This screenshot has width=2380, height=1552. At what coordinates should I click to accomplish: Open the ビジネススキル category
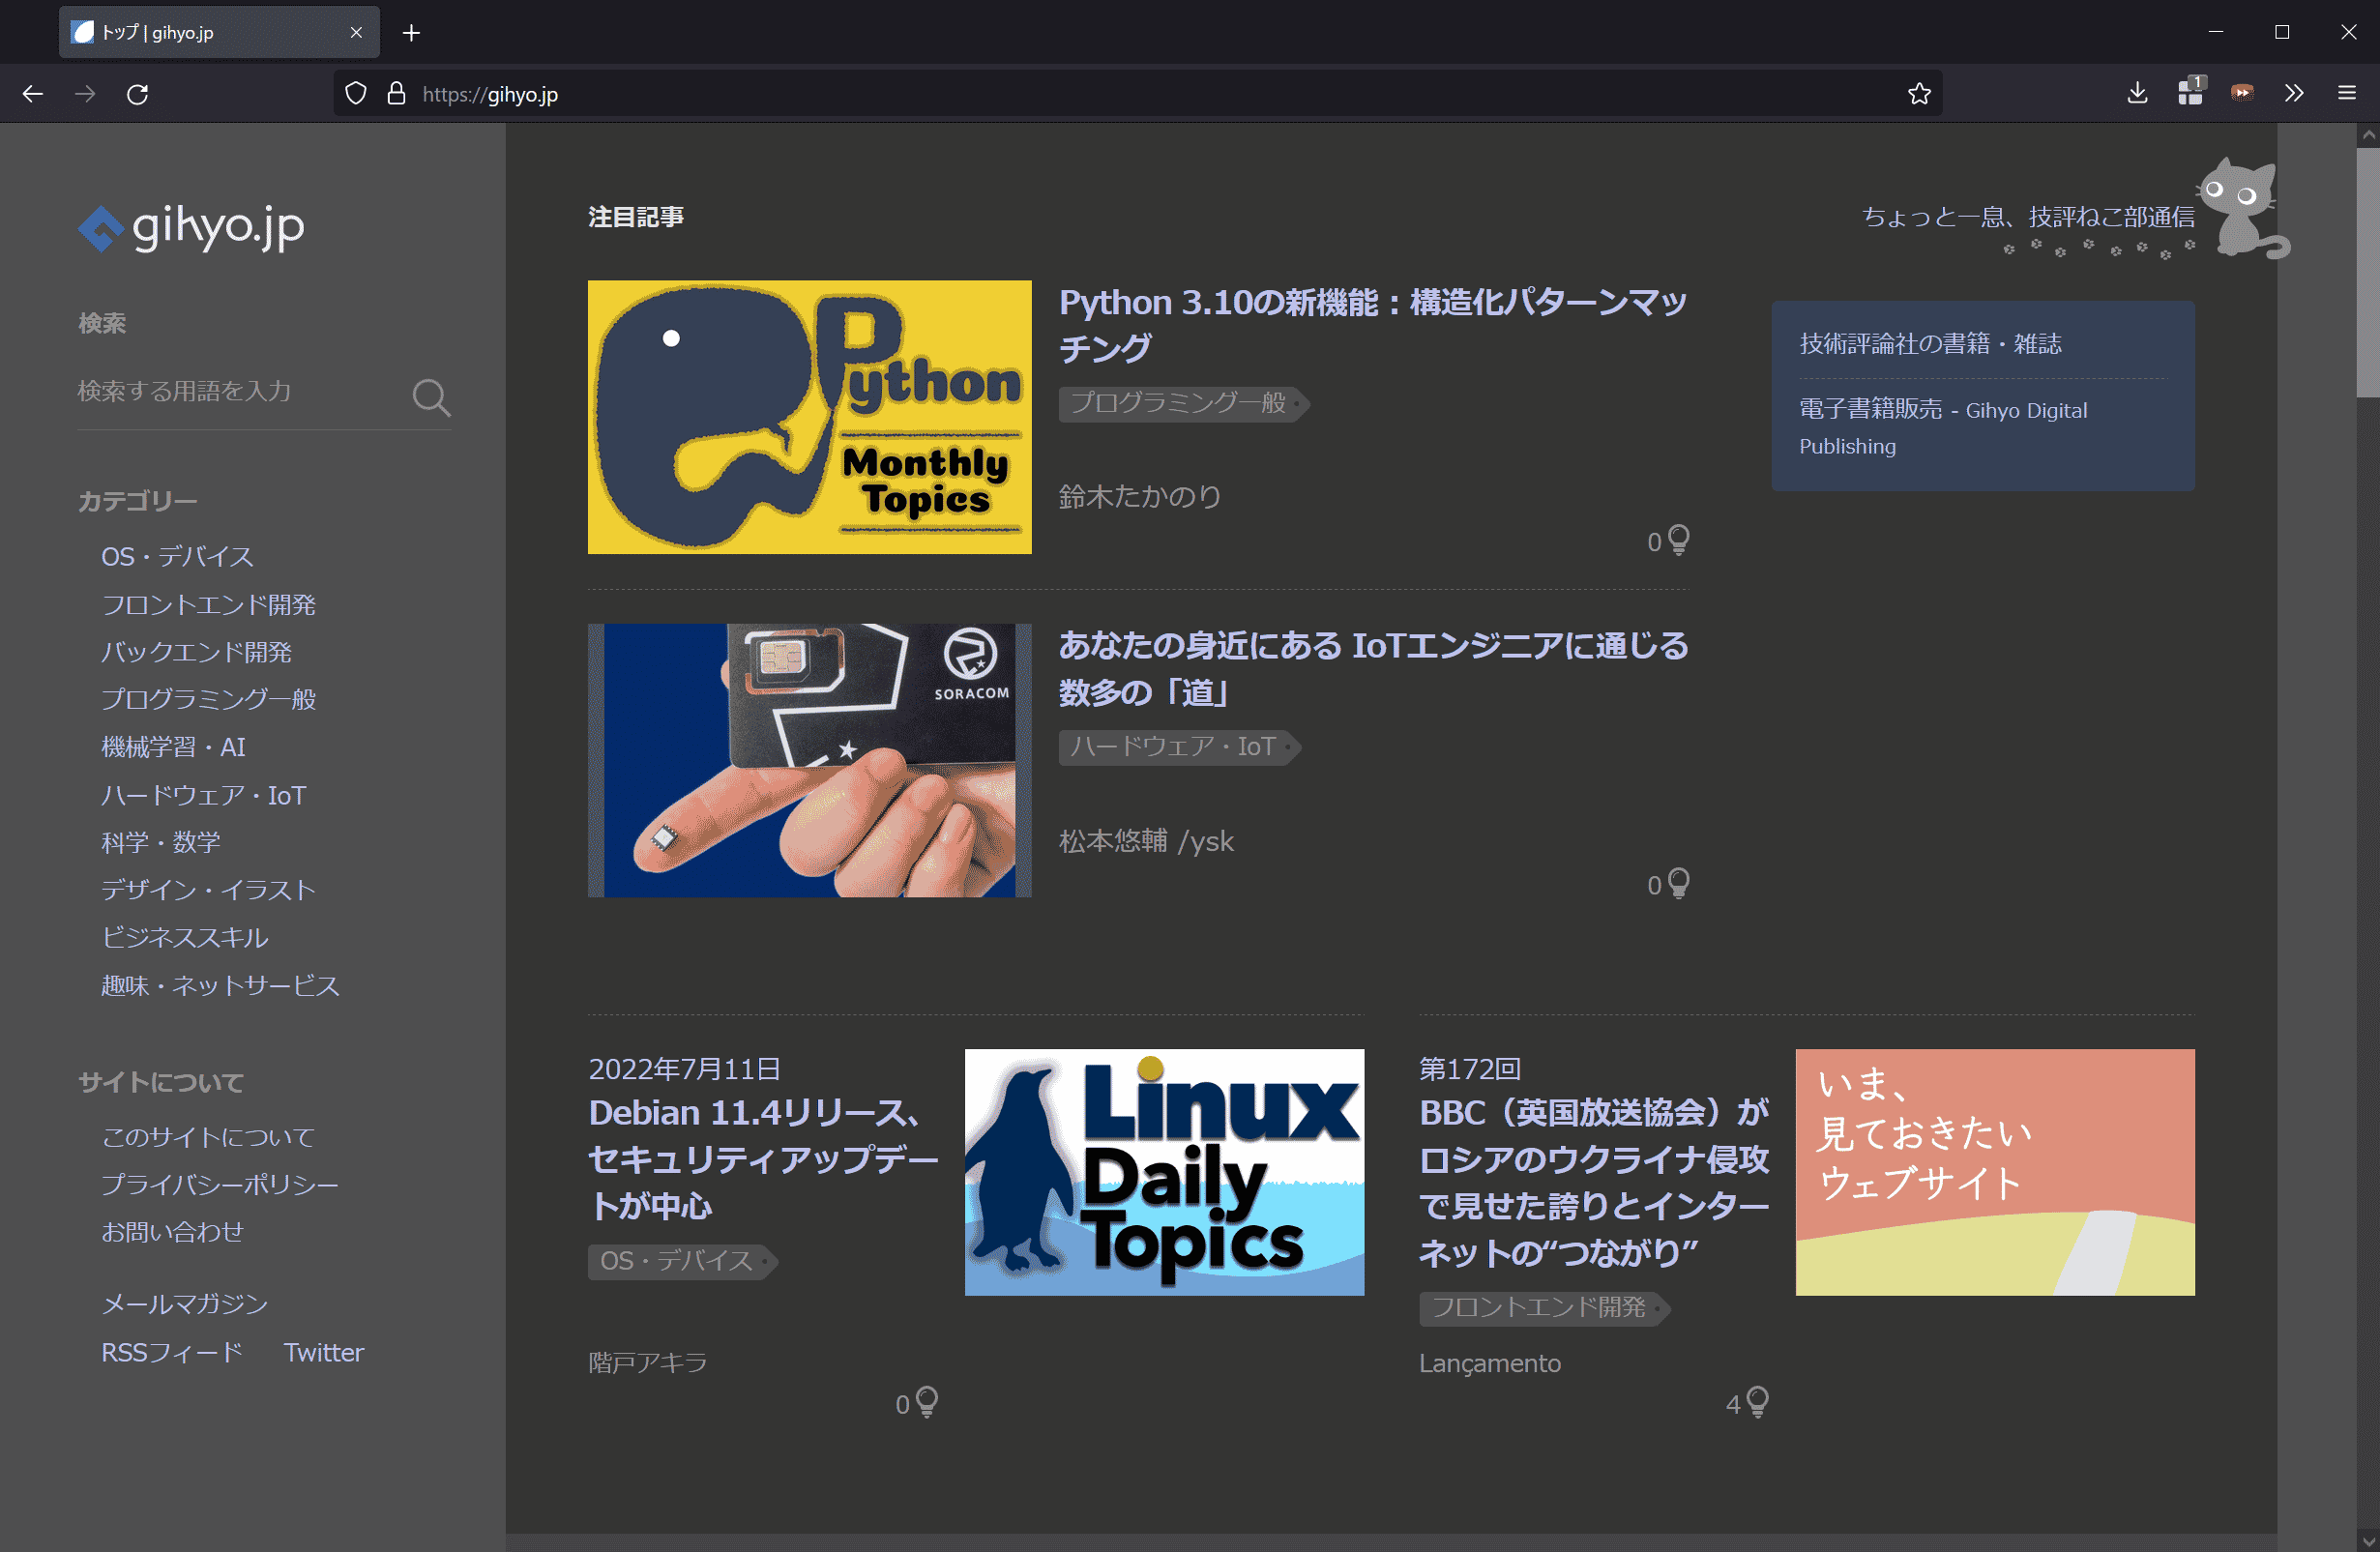coord(184,938)
